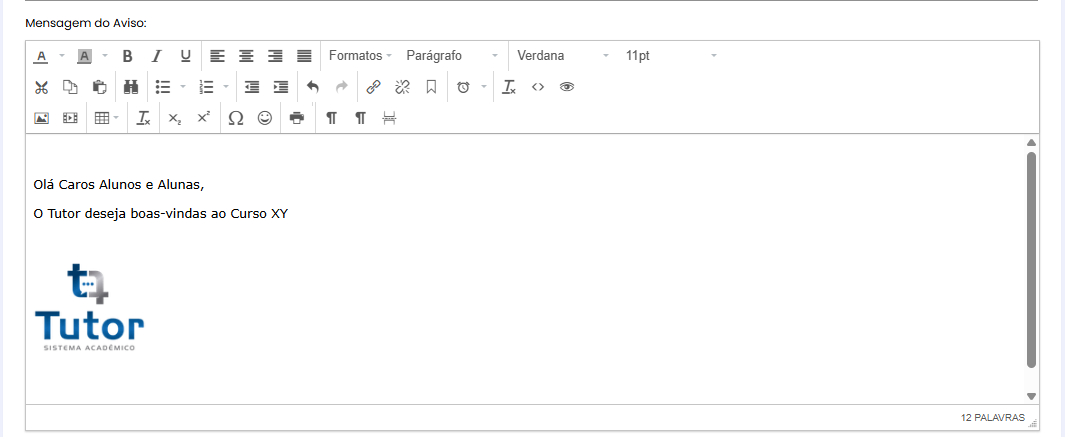Toggle underline formatting

click(185, 56)
